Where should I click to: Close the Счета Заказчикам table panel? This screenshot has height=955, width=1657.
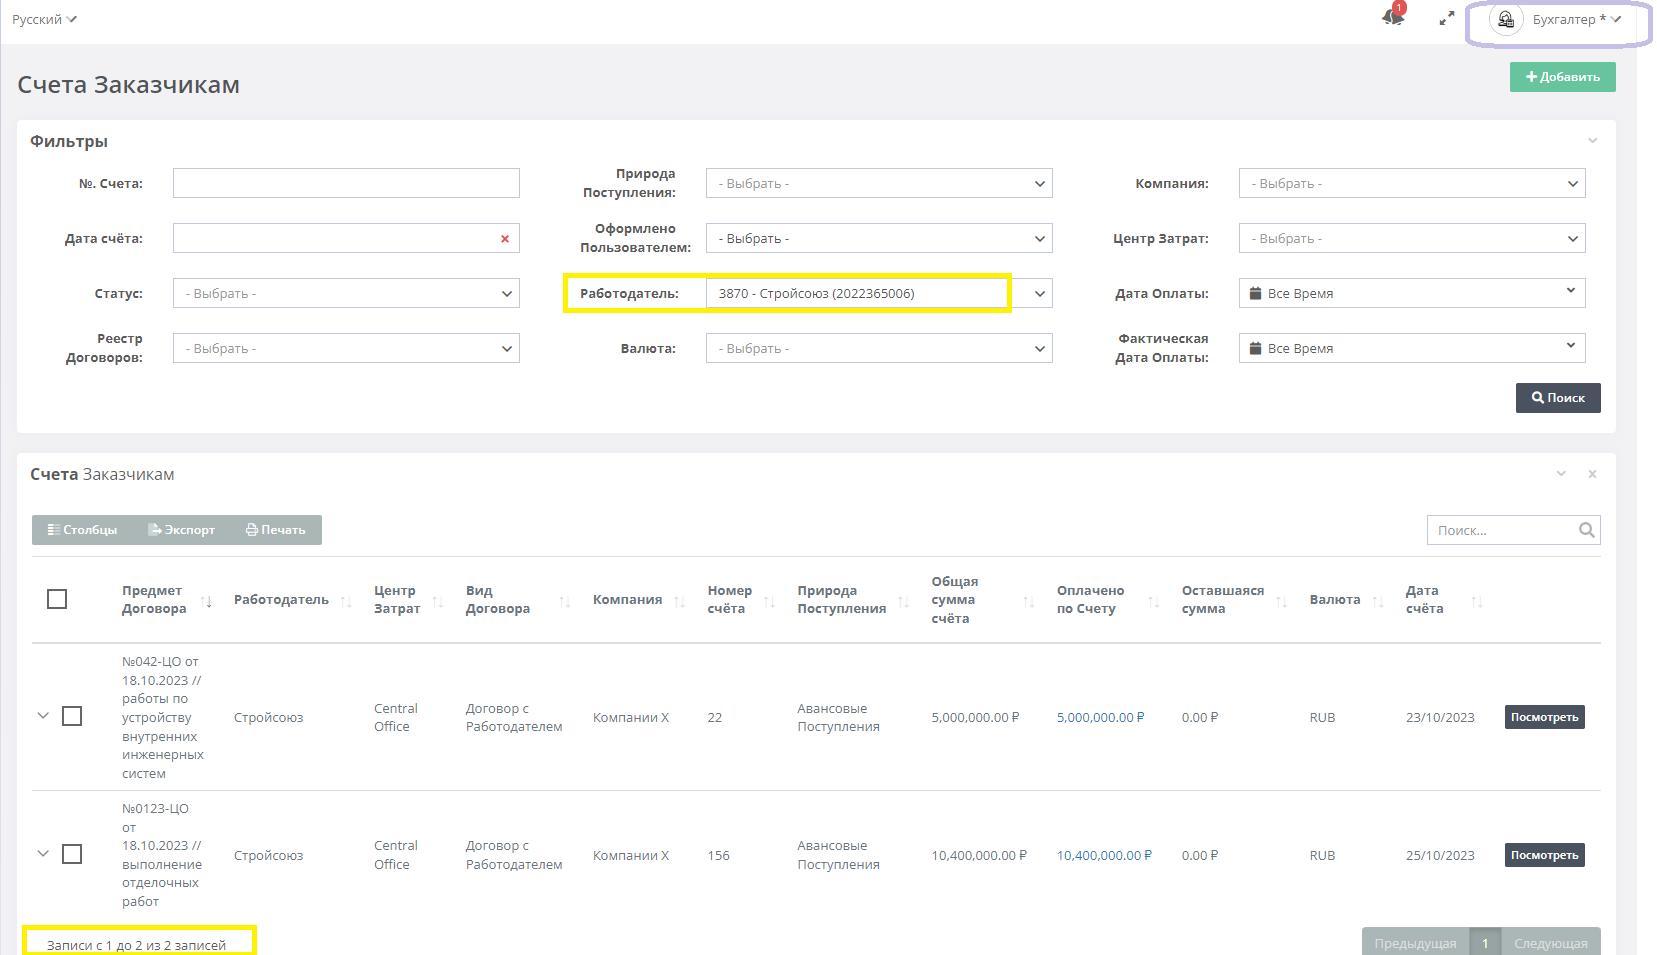pyautogui.click(x=1593, y=474)
